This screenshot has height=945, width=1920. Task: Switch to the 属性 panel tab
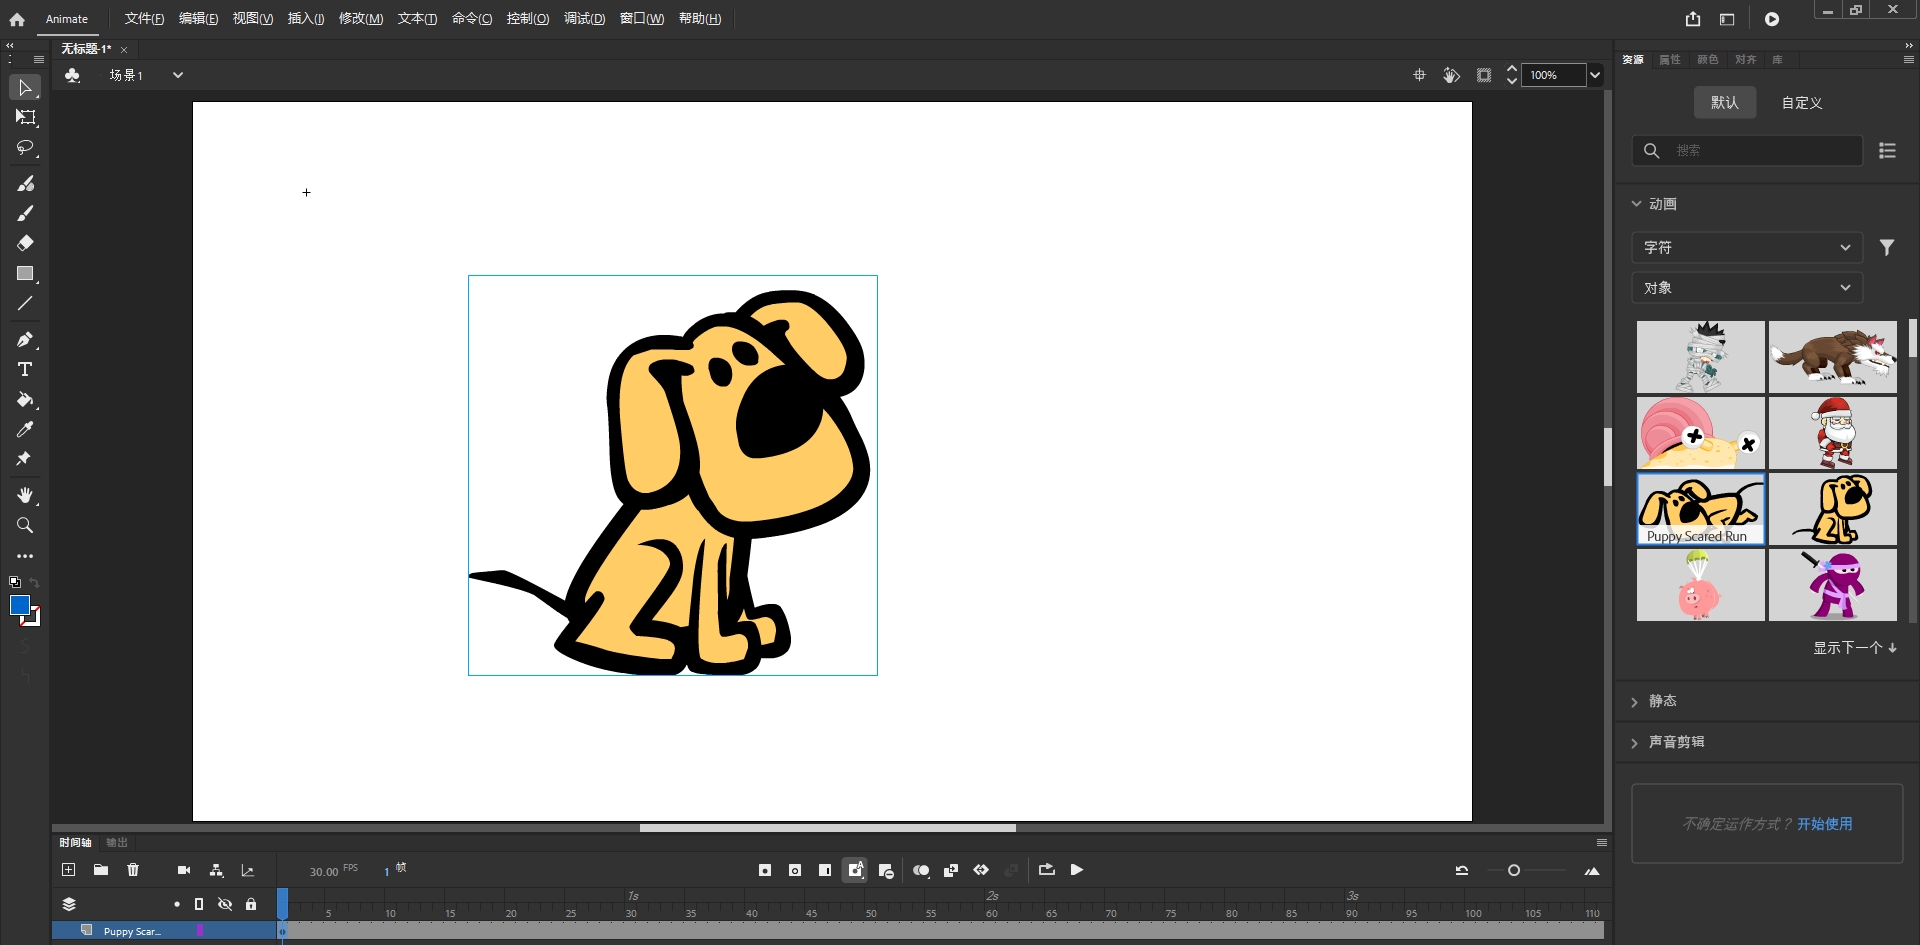coord(1668,60)
